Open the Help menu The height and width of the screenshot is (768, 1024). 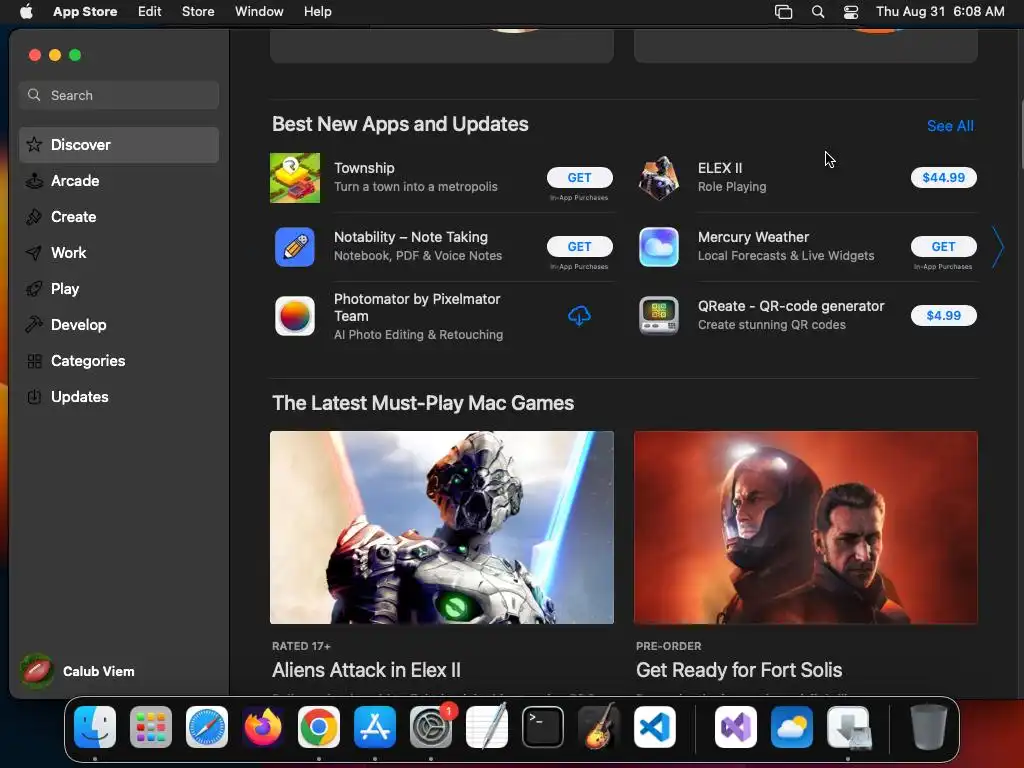click(x=317, y=12)
